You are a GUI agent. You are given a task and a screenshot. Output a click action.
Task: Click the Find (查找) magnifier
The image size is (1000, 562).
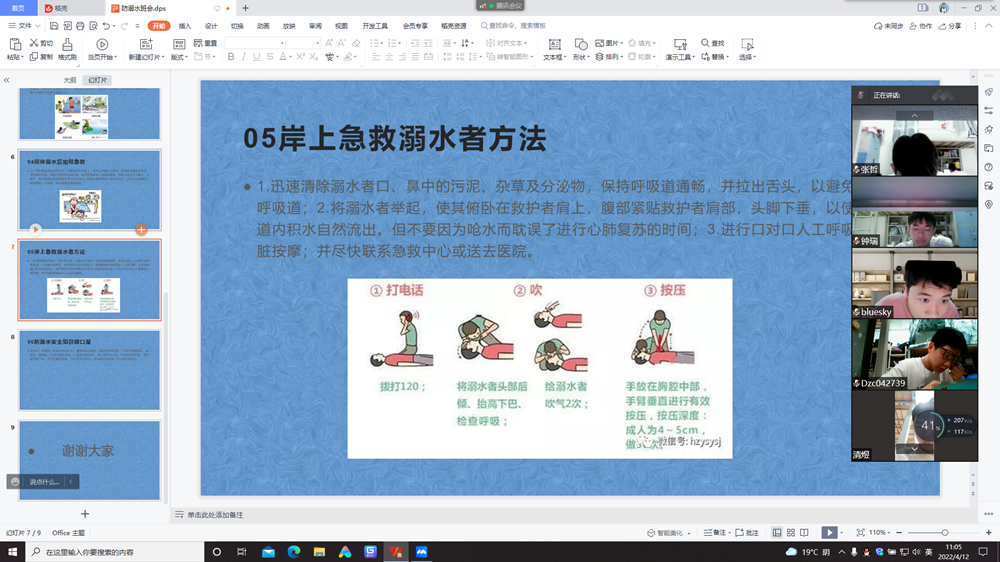pos(705,43)
